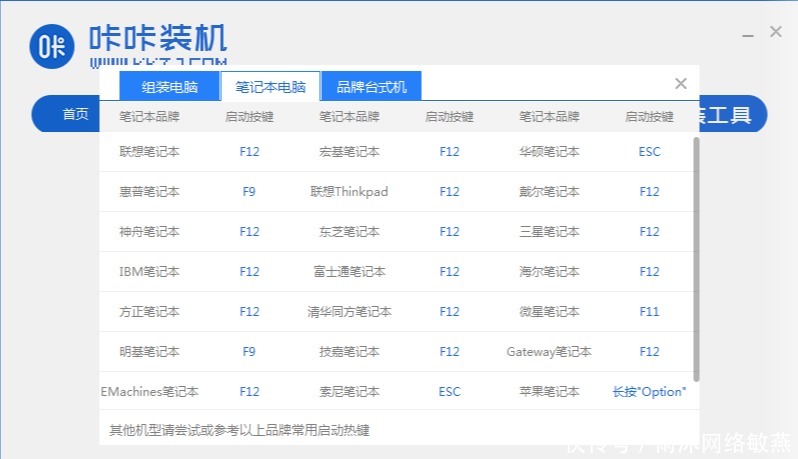Select 戴尔笔记本 brand cell
Screen dimensions: 798x459
(x=549, y=191)
